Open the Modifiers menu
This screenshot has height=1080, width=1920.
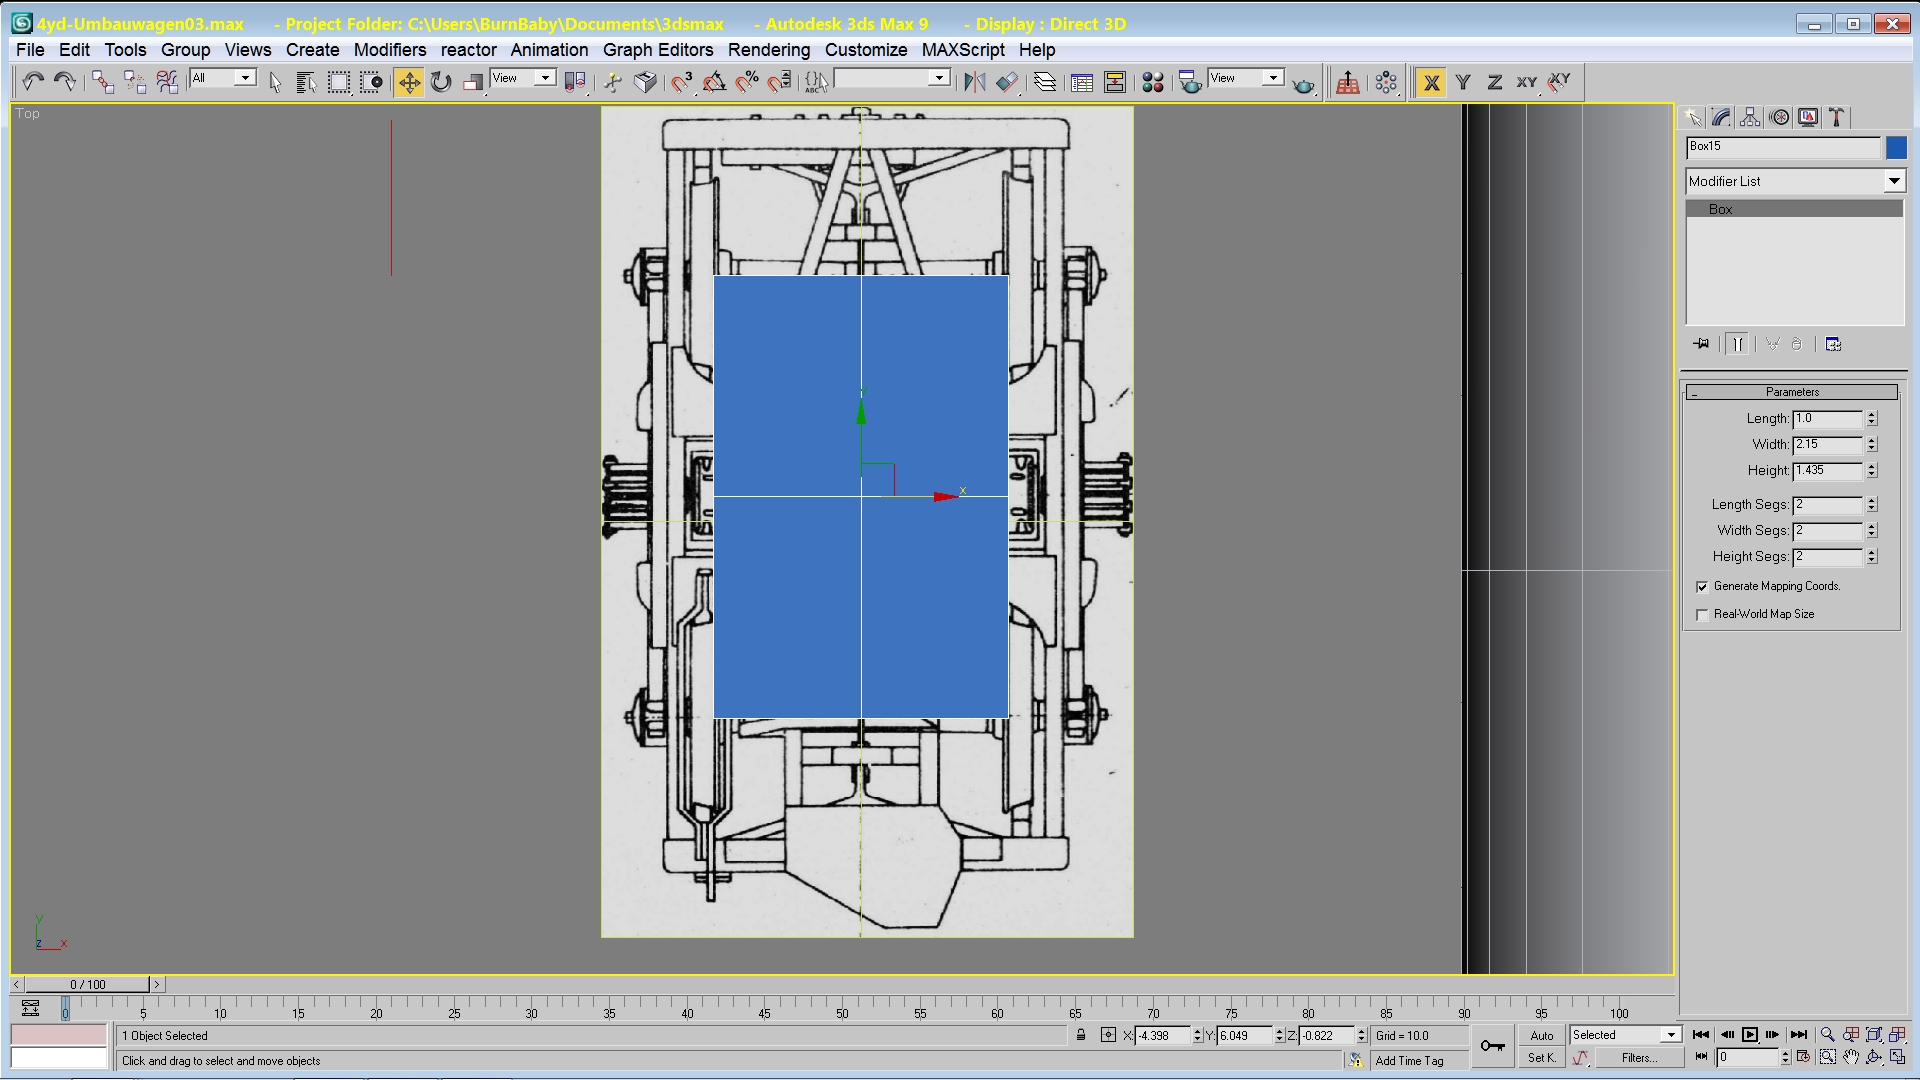[390, 50]
